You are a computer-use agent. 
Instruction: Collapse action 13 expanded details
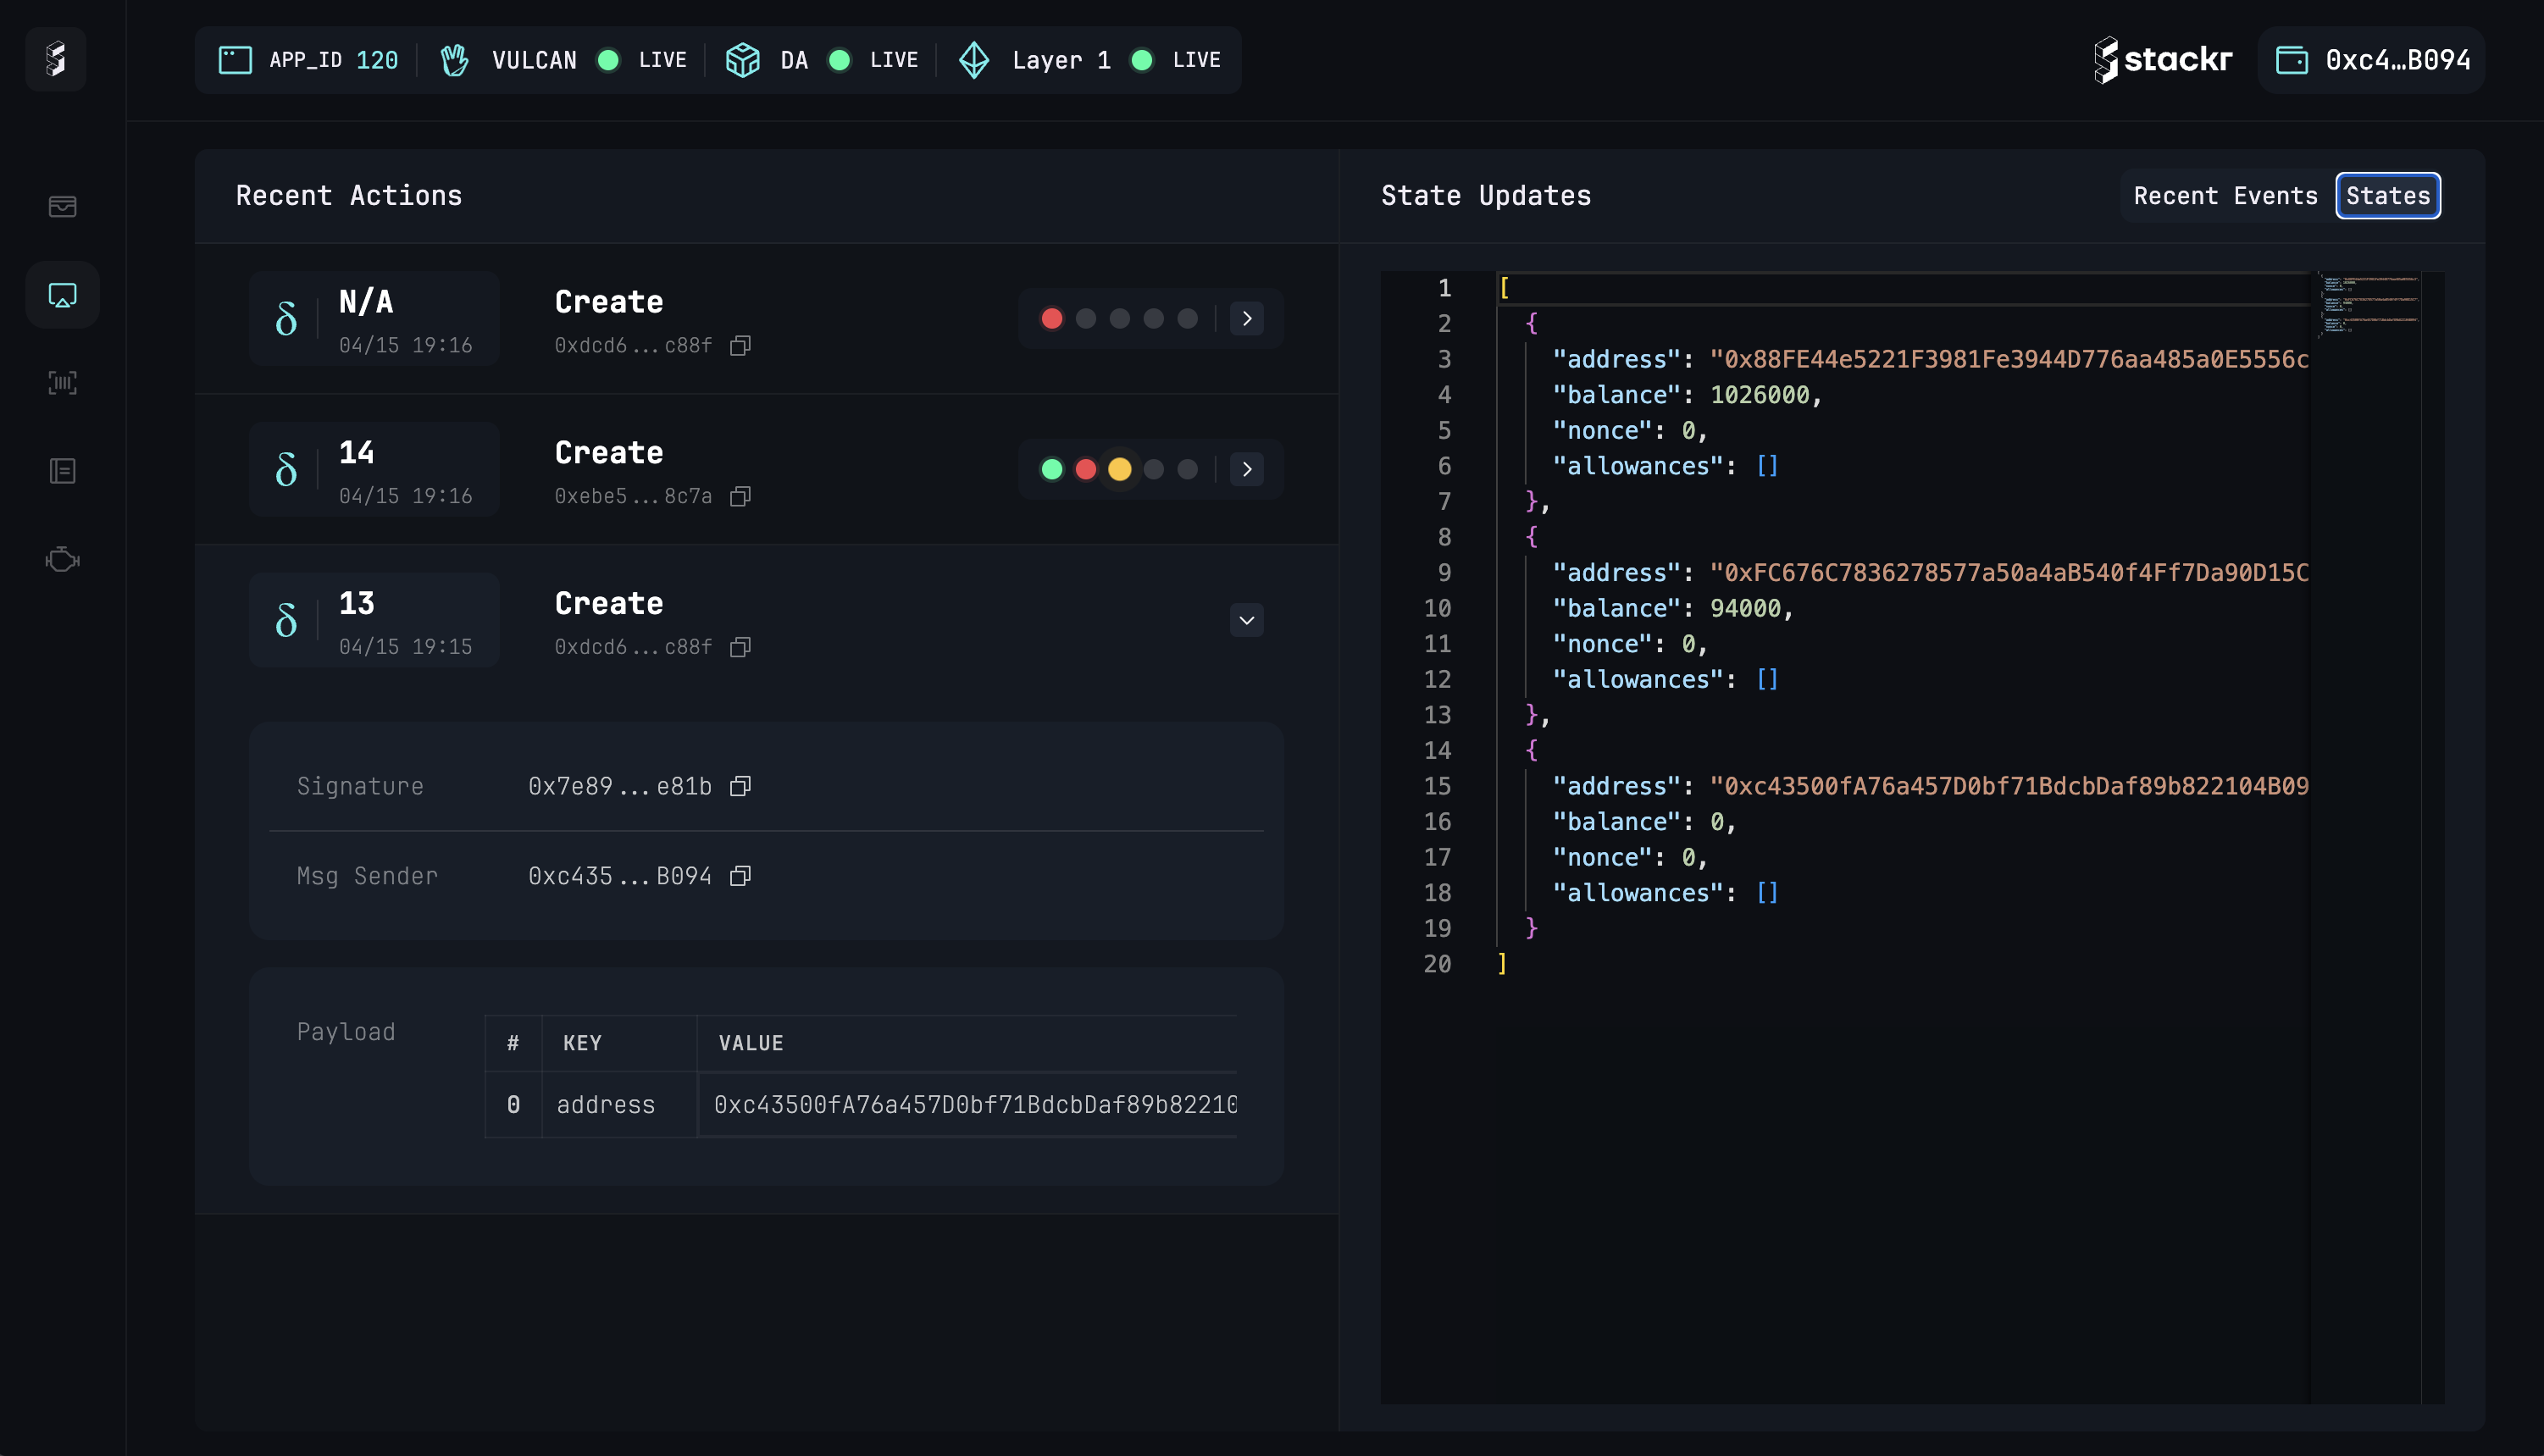click(1246, 619)
